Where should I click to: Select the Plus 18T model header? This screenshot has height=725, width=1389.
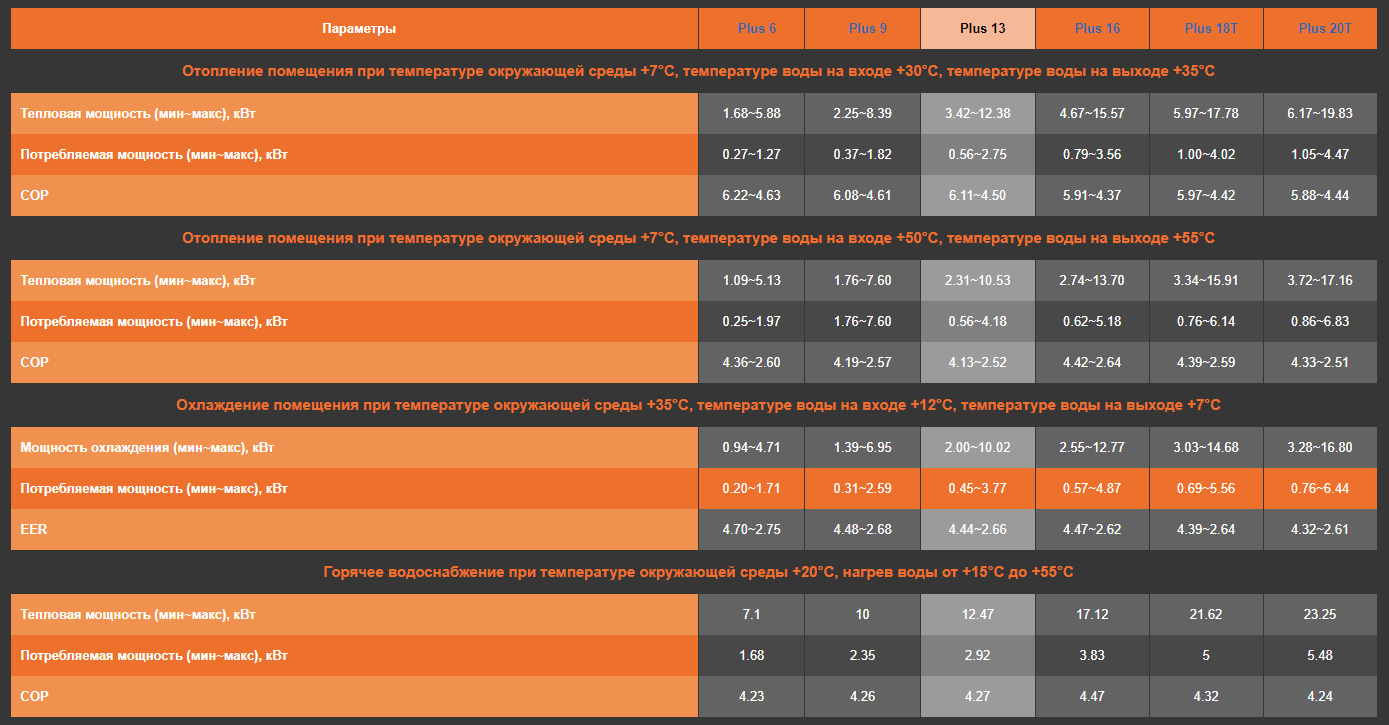click(1211, 28)
